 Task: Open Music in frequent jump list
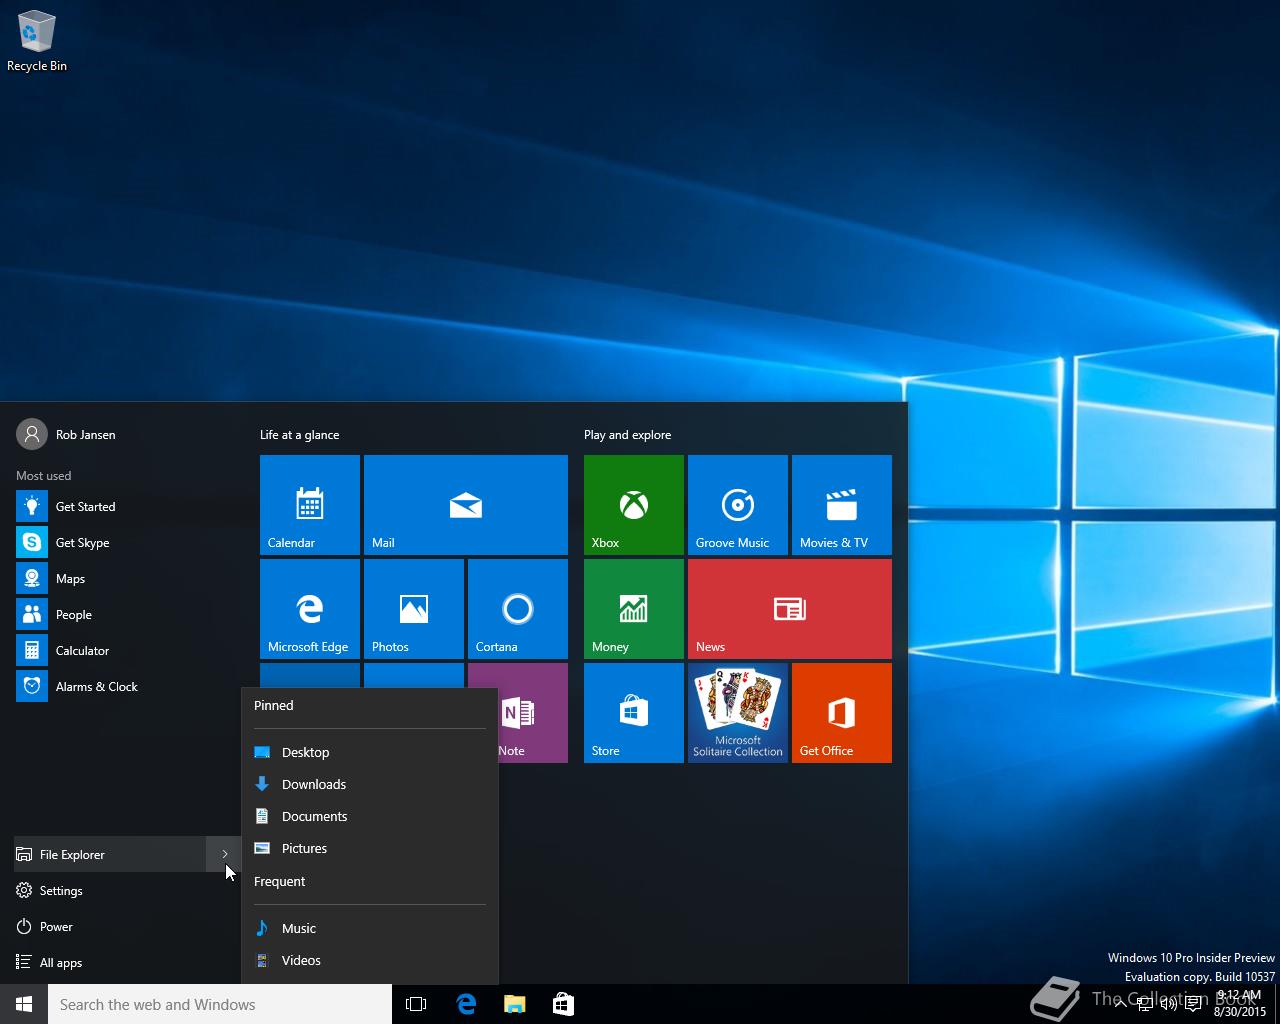click(x=370, y=928)
